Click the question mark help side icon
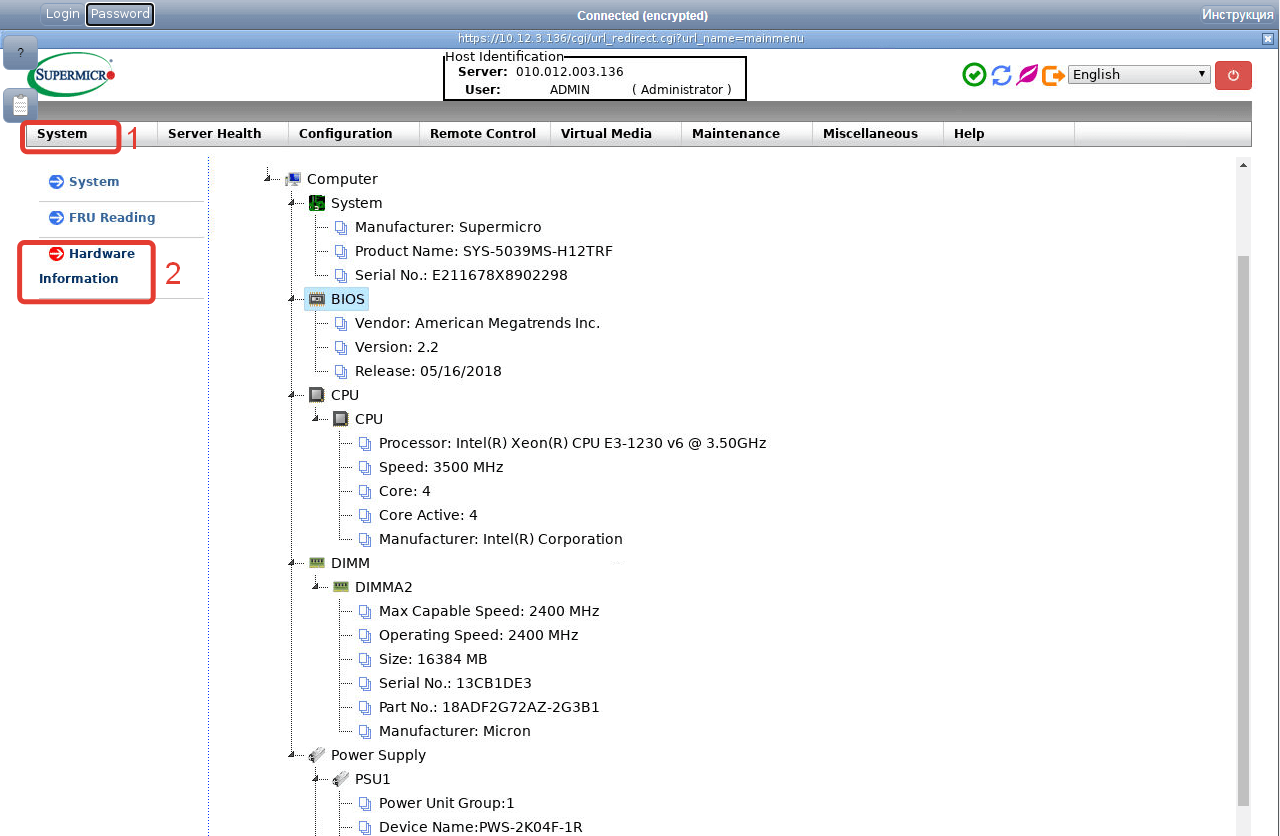Viewport: 1280px width, 836px height. click(x=20, y=53)
